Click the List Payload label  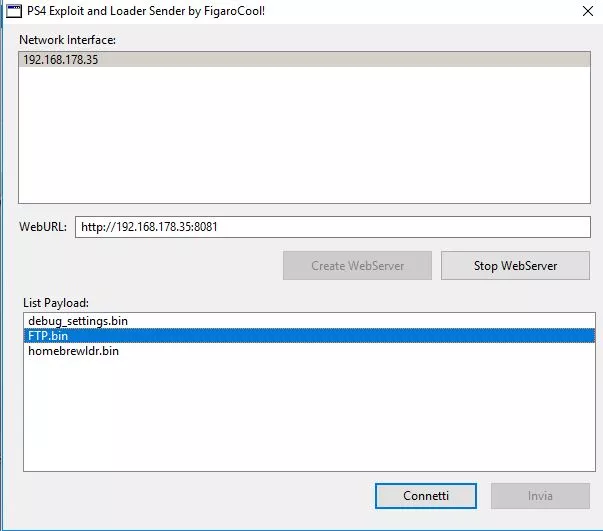tap(57, 301)
